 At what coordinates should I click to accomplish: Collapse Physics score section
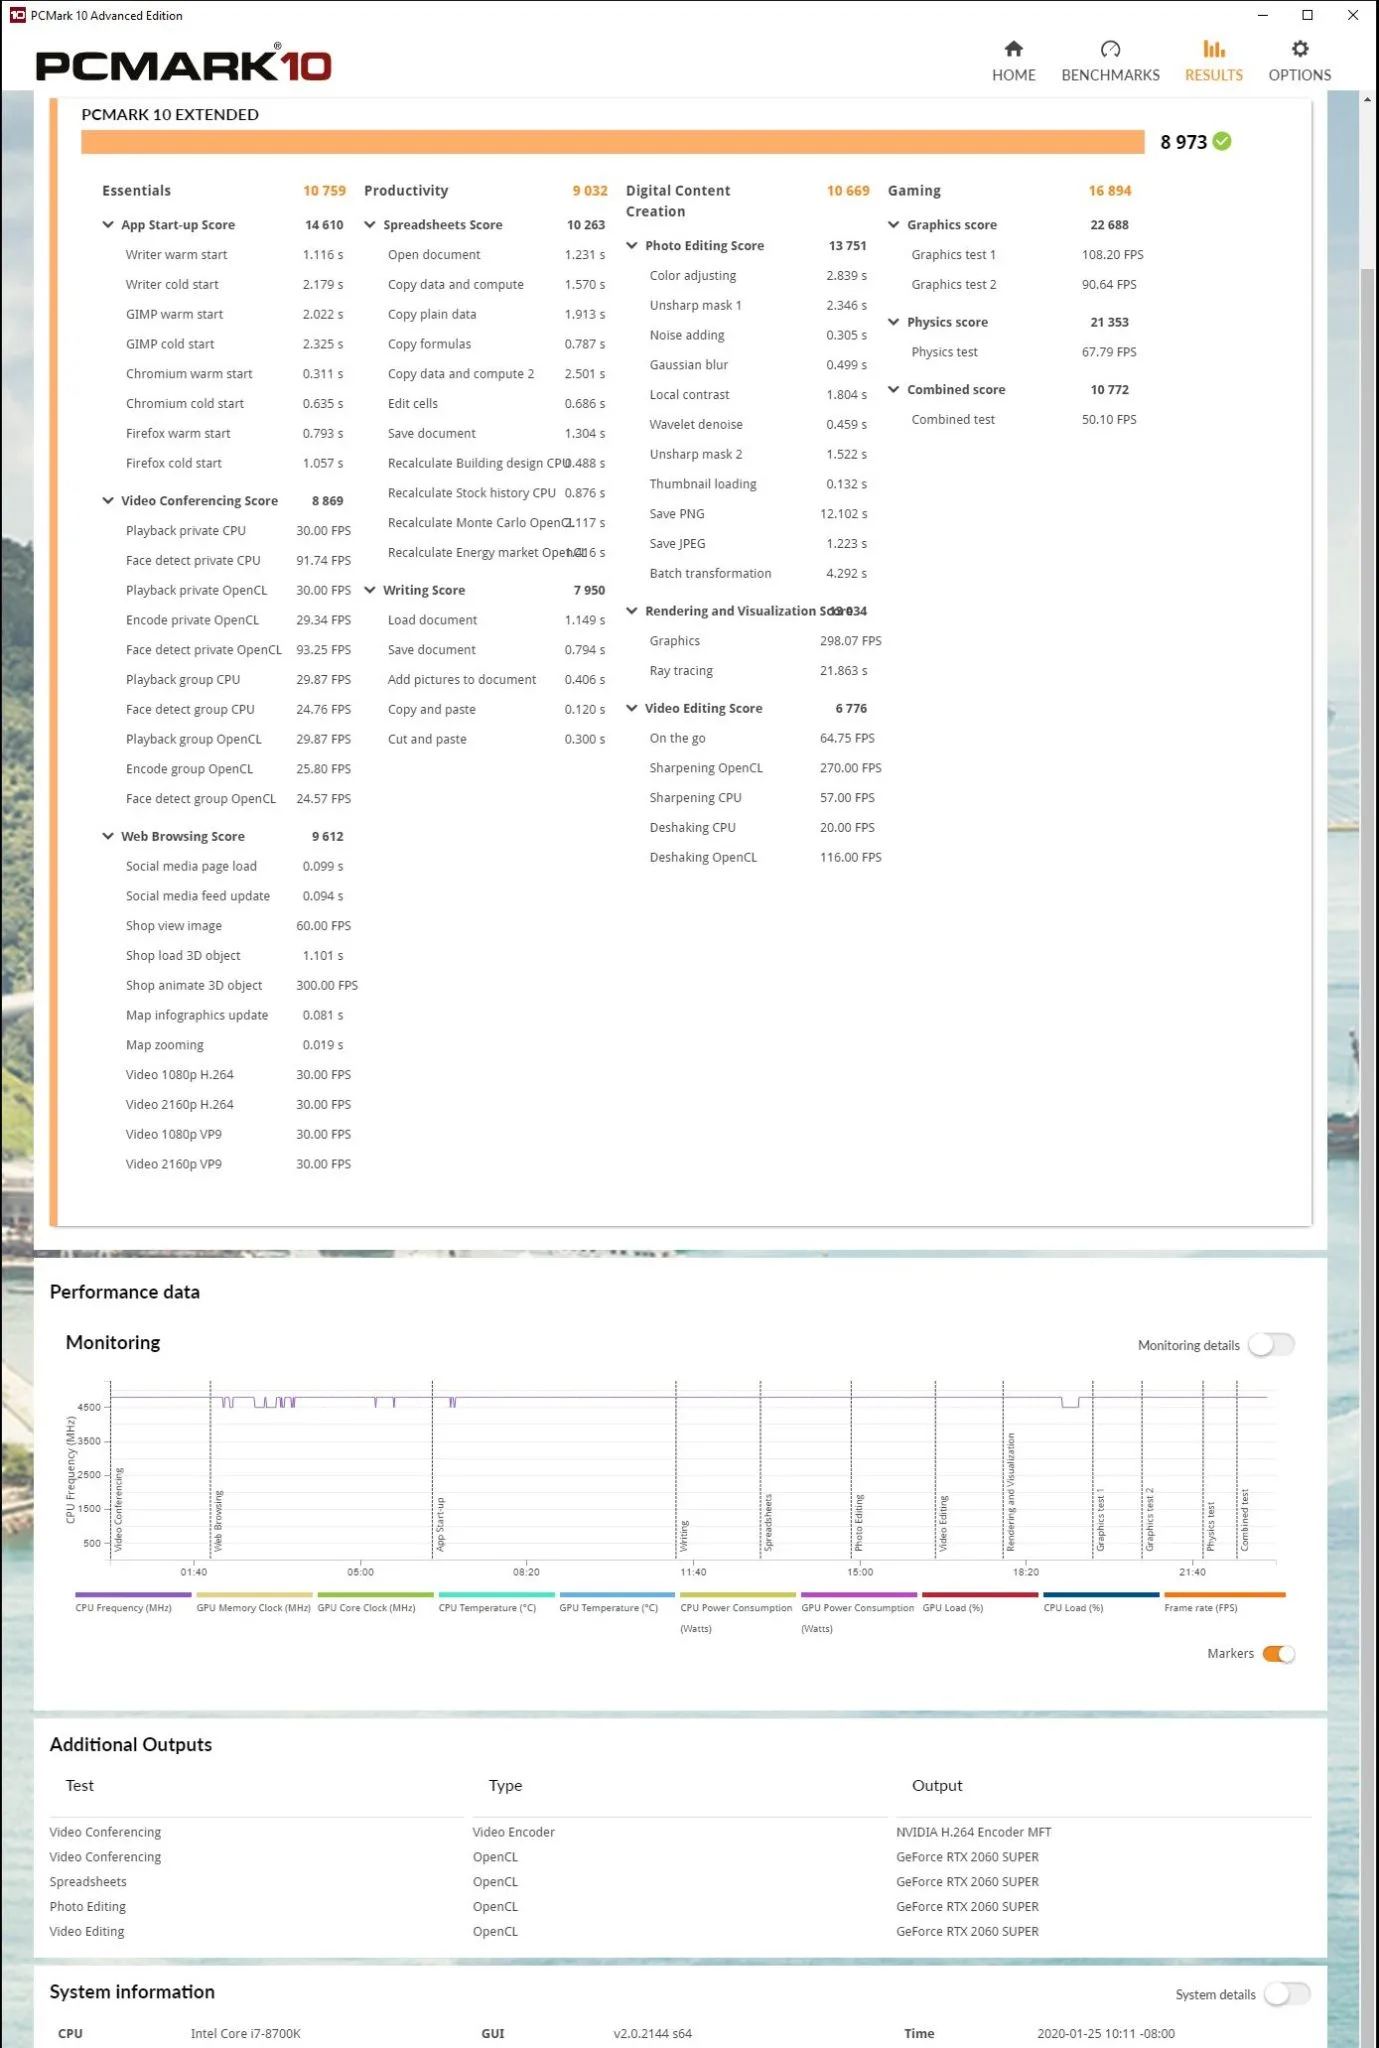point(894,322)
